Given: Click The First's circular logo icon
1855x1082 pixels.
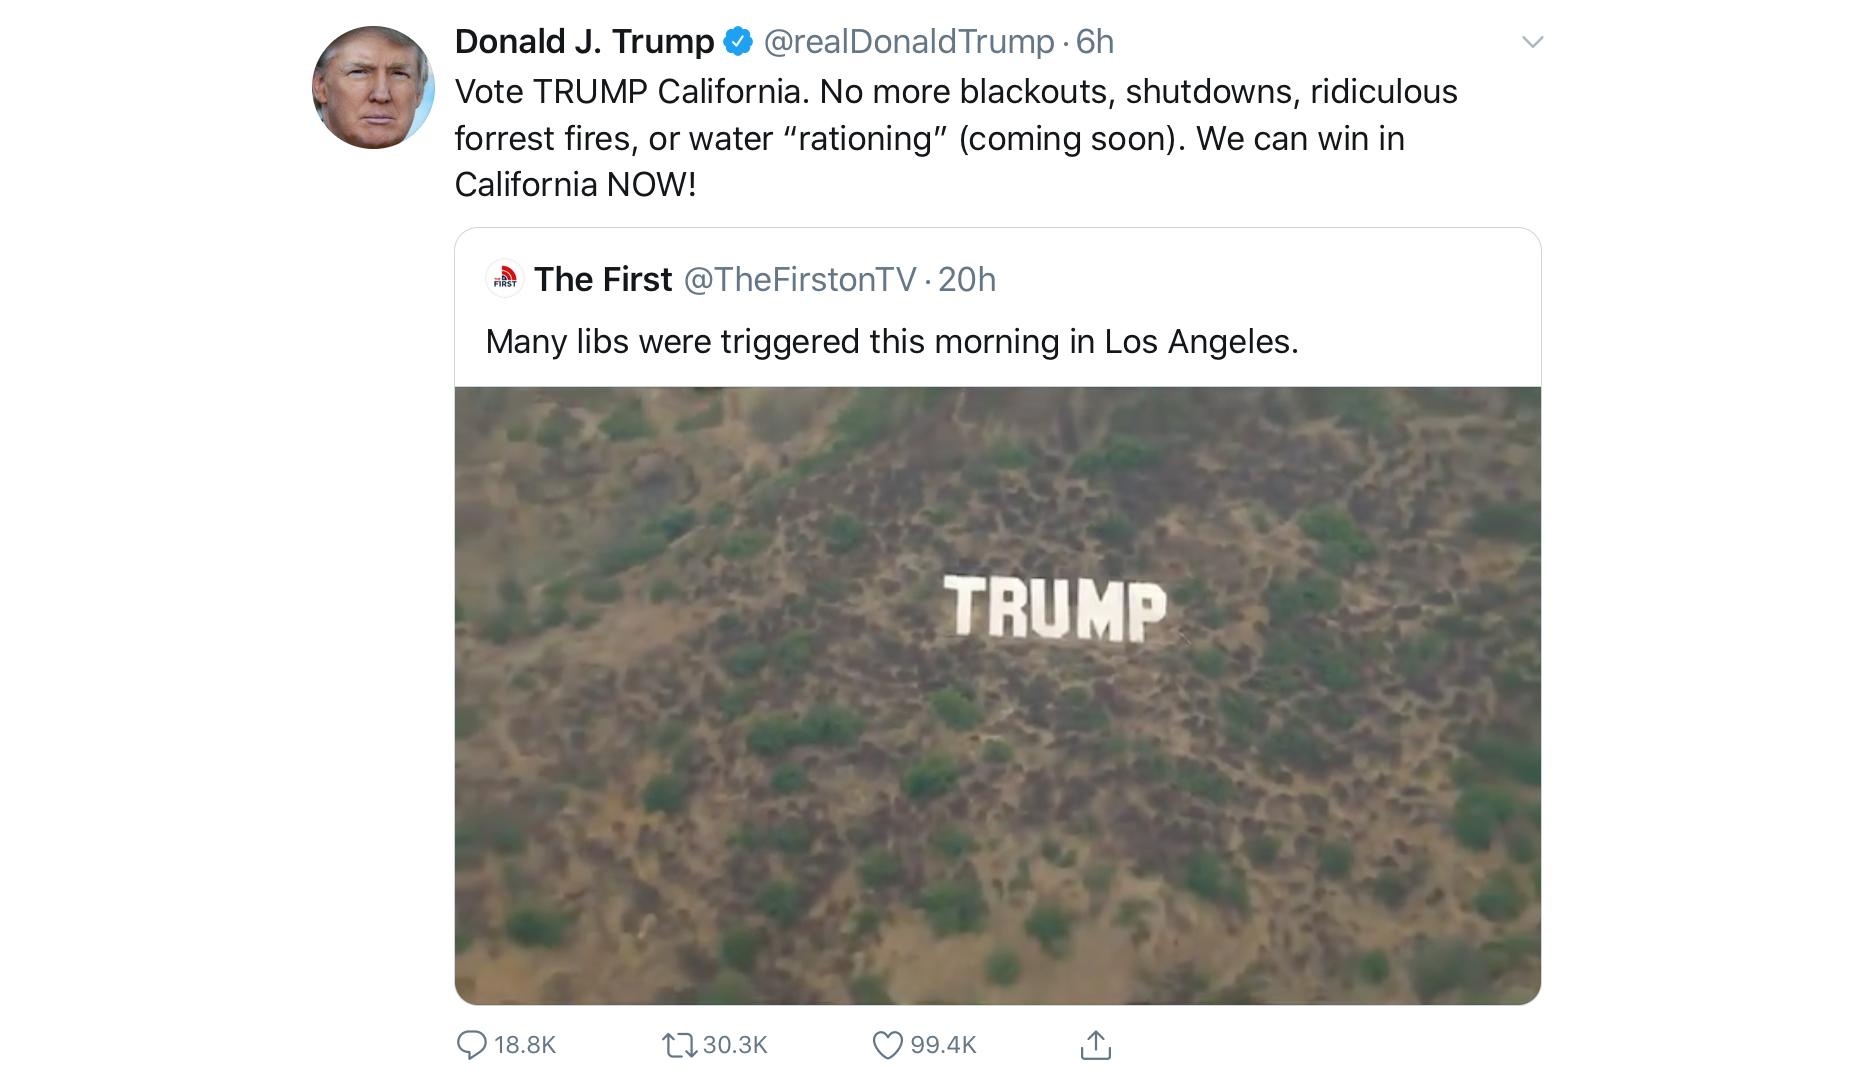Looking at the screenshot, I should click(x=503, y=280).
